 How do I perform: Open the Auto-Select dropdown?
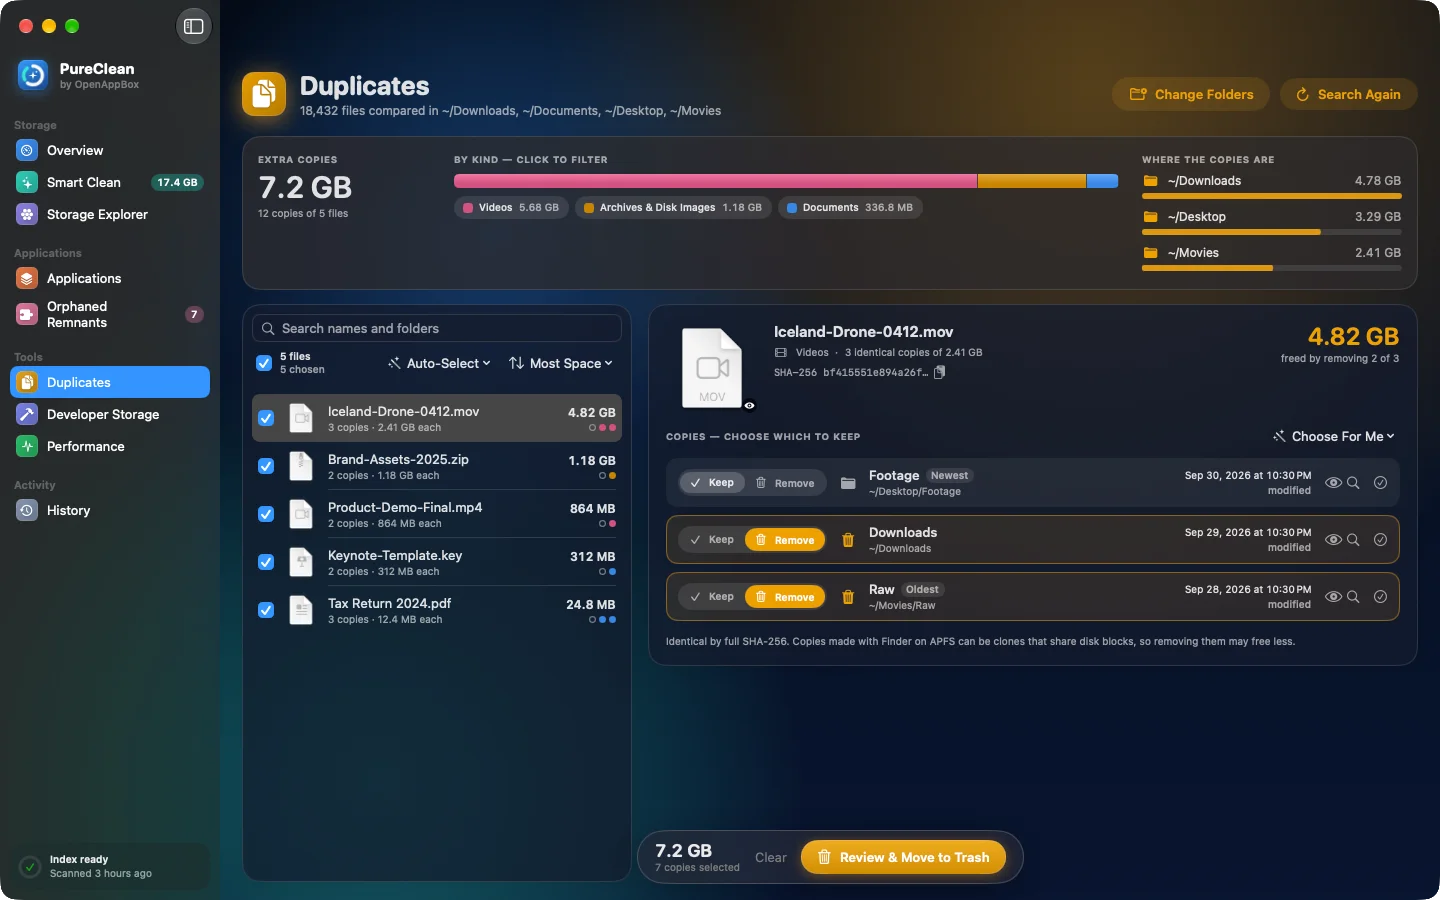pos(440,363)
